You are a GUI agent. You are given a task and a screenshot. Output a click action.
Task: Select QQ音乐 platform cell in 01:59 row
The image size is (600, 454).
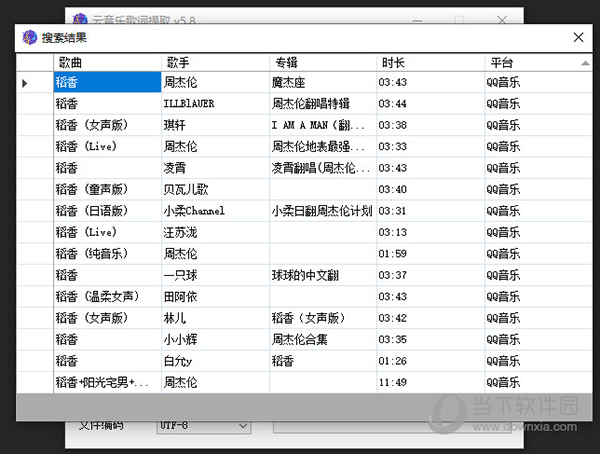[538, 254]
